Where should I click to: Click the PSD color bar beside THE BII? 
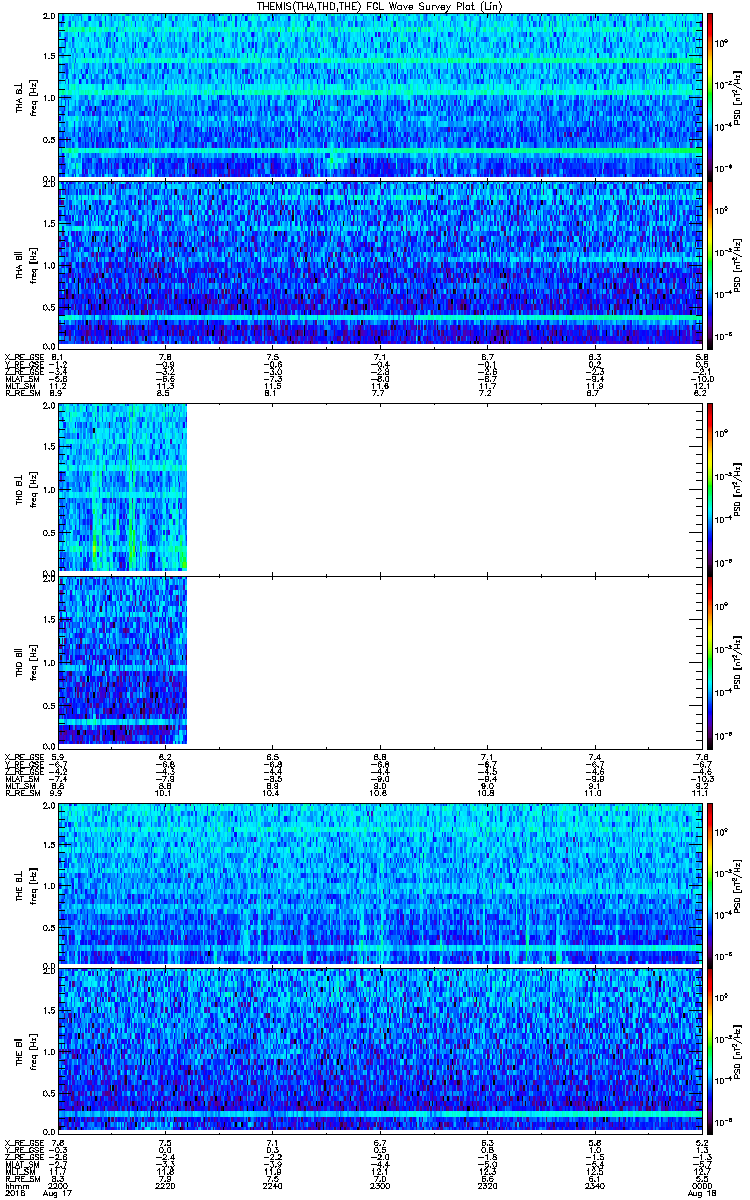tap(709, 1050)
